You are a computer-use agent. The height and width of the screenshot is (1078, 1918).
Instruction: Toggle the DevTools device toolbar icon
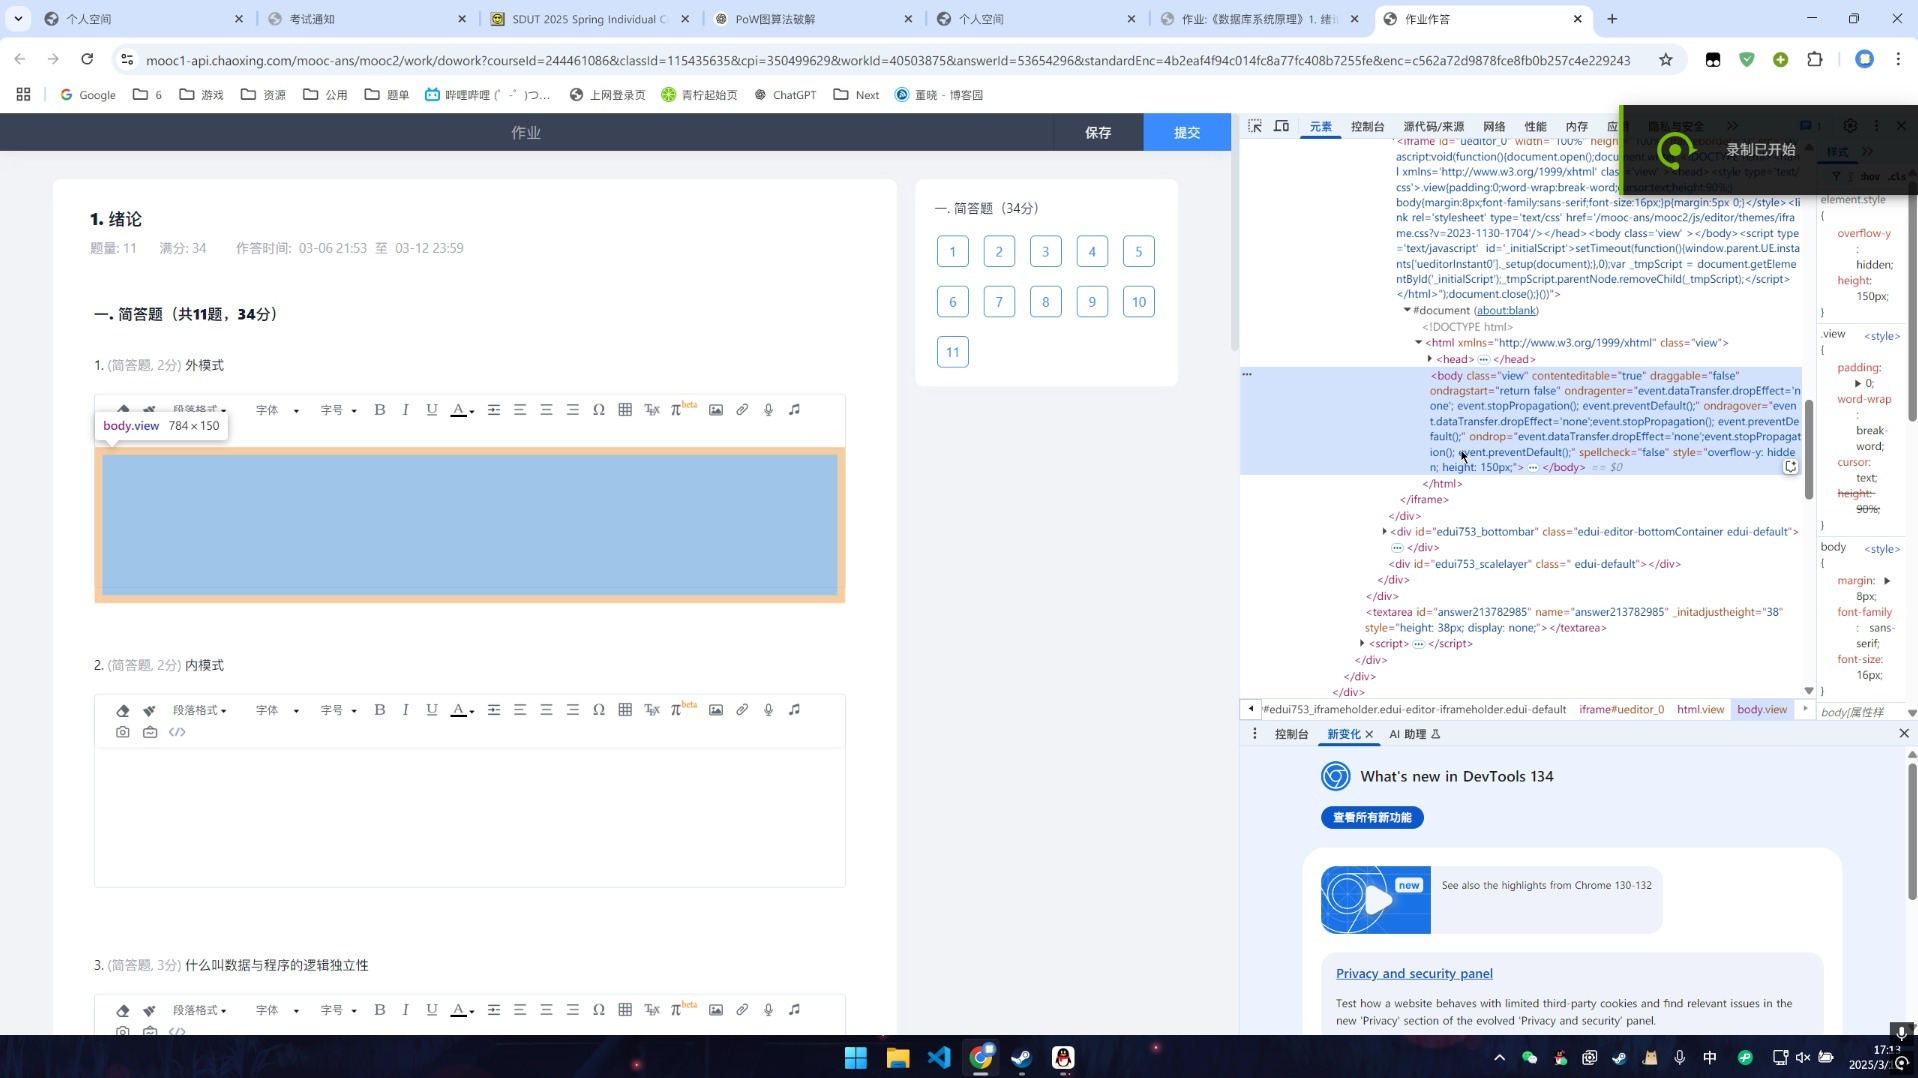[1281, 126]
